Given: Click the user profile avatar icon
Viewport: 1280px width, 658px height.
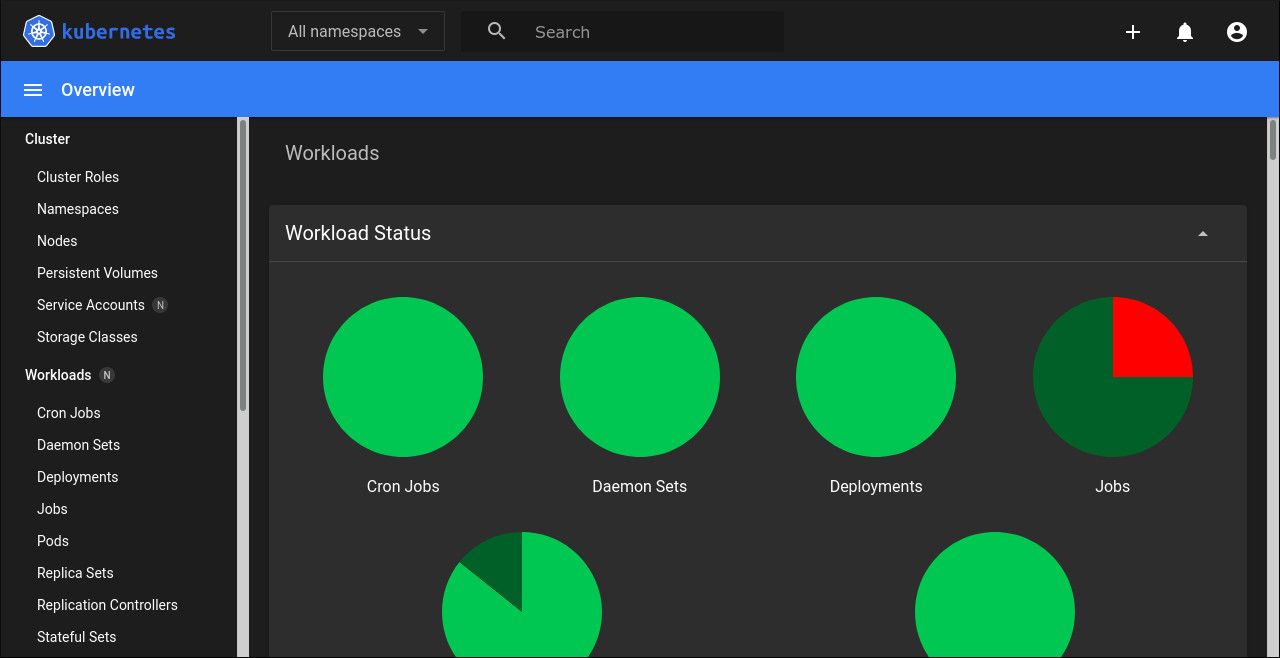Looking at the screenshot, I should tap(1236, 31).
